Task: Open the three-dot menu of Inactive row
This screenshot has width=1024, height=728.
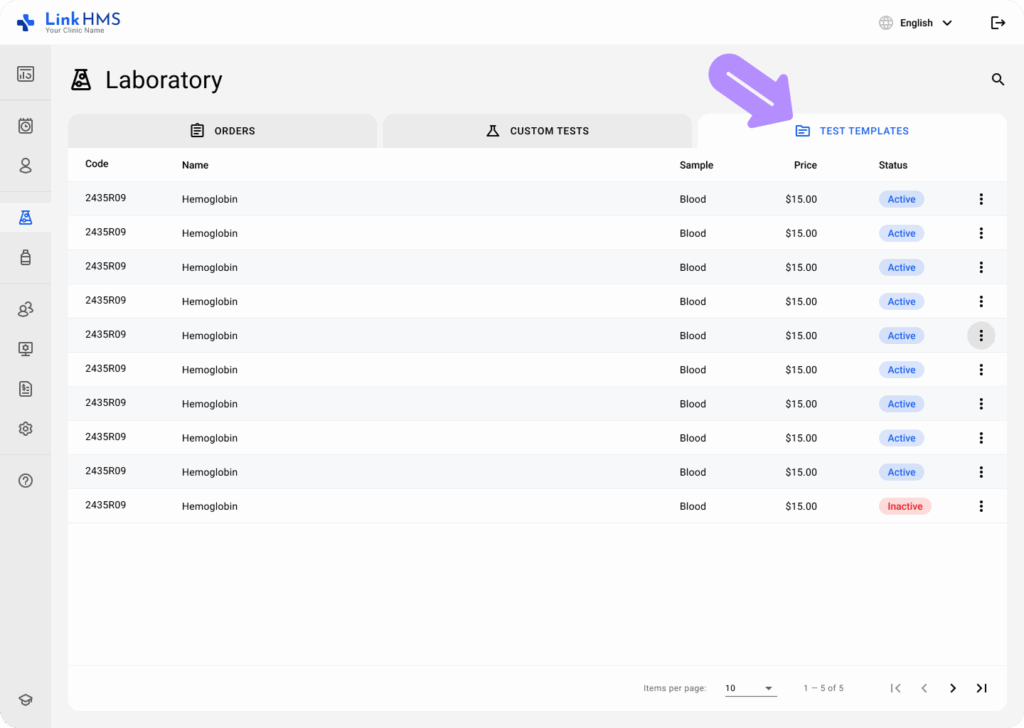Action: [x=981, y=506]
